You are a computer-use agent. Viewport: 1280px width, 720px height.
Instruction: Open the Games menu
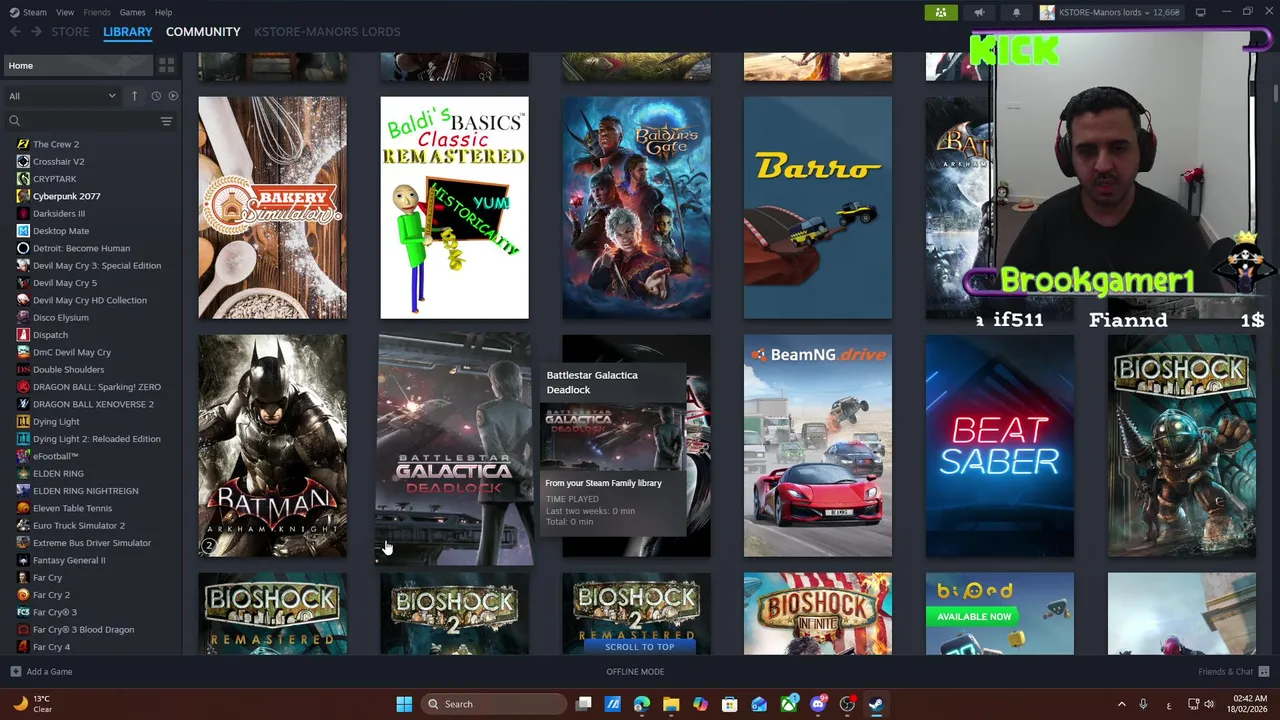point(132,12)
